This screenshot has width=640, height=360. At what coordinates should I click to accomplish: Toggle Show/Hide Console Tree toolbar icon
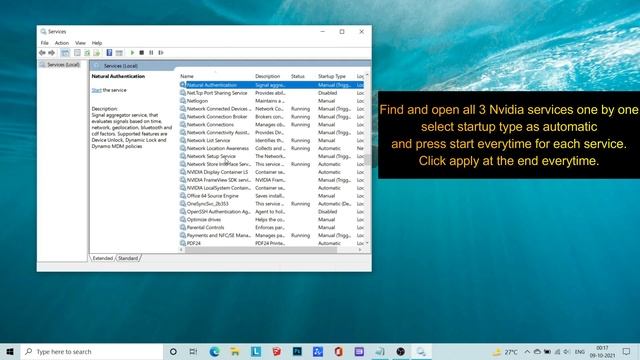coord(65,53)
